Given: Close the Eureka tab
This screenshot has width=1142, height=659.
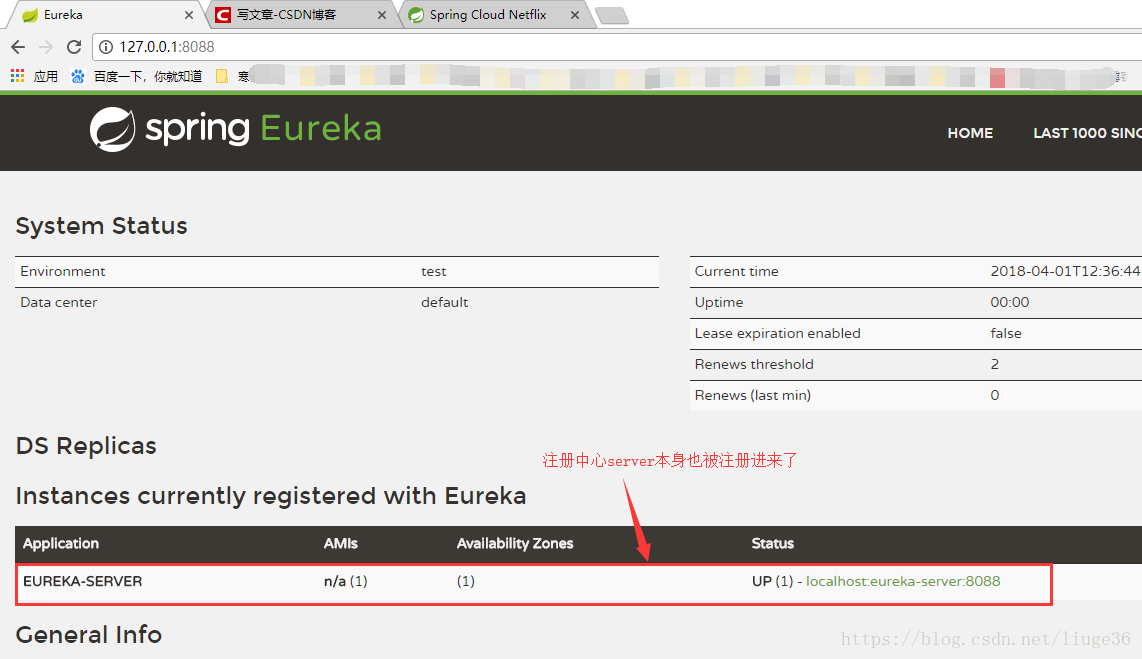Looking at the screenshot, I should tap(189, 15).
